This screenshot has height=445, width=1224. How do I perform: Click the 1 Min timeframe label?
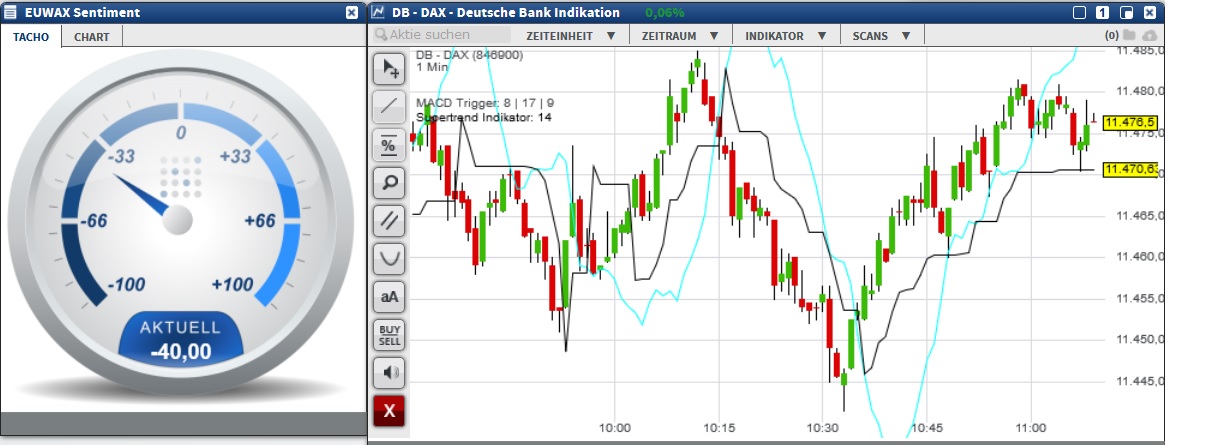pos(432,68)
